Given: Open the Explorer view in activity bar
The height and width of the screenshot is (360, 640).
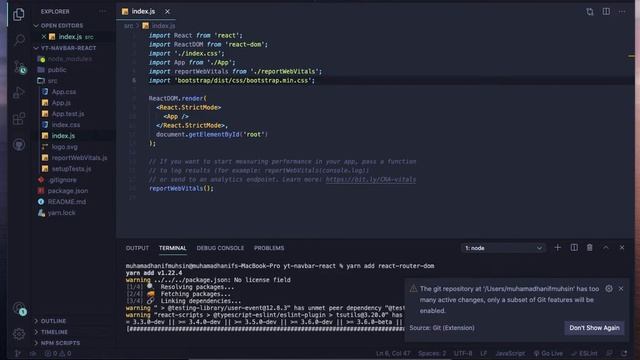Looking at the screenshot, I should (x=18, y=15).
